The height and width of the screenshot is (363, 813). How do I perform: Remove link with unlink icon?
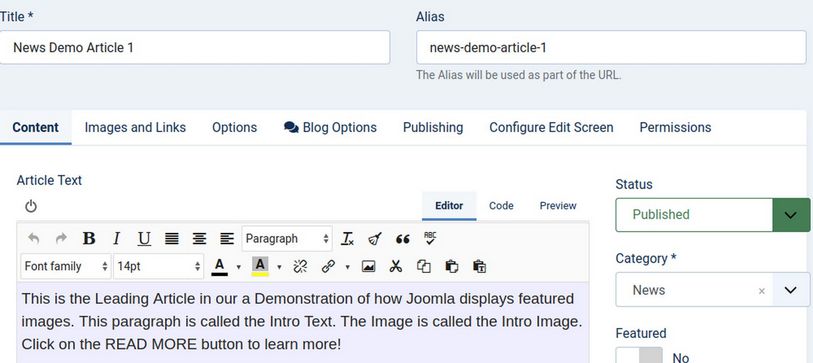tap(300, 267)
